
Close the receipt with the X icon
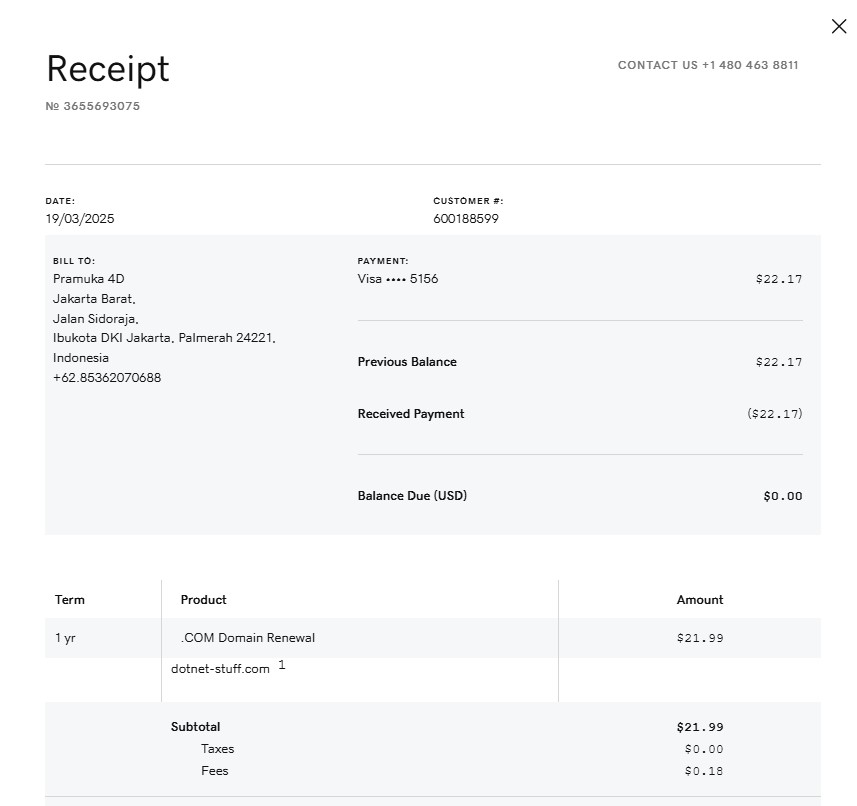pyautogui.click(x=839, y=27)
